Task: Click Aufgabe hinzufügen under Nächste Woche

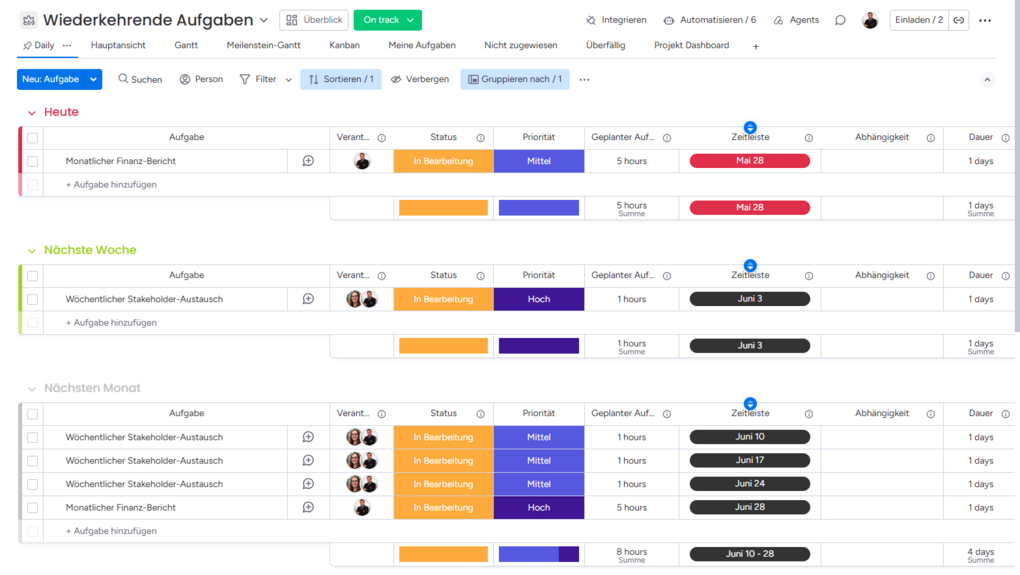Action: 111,323
